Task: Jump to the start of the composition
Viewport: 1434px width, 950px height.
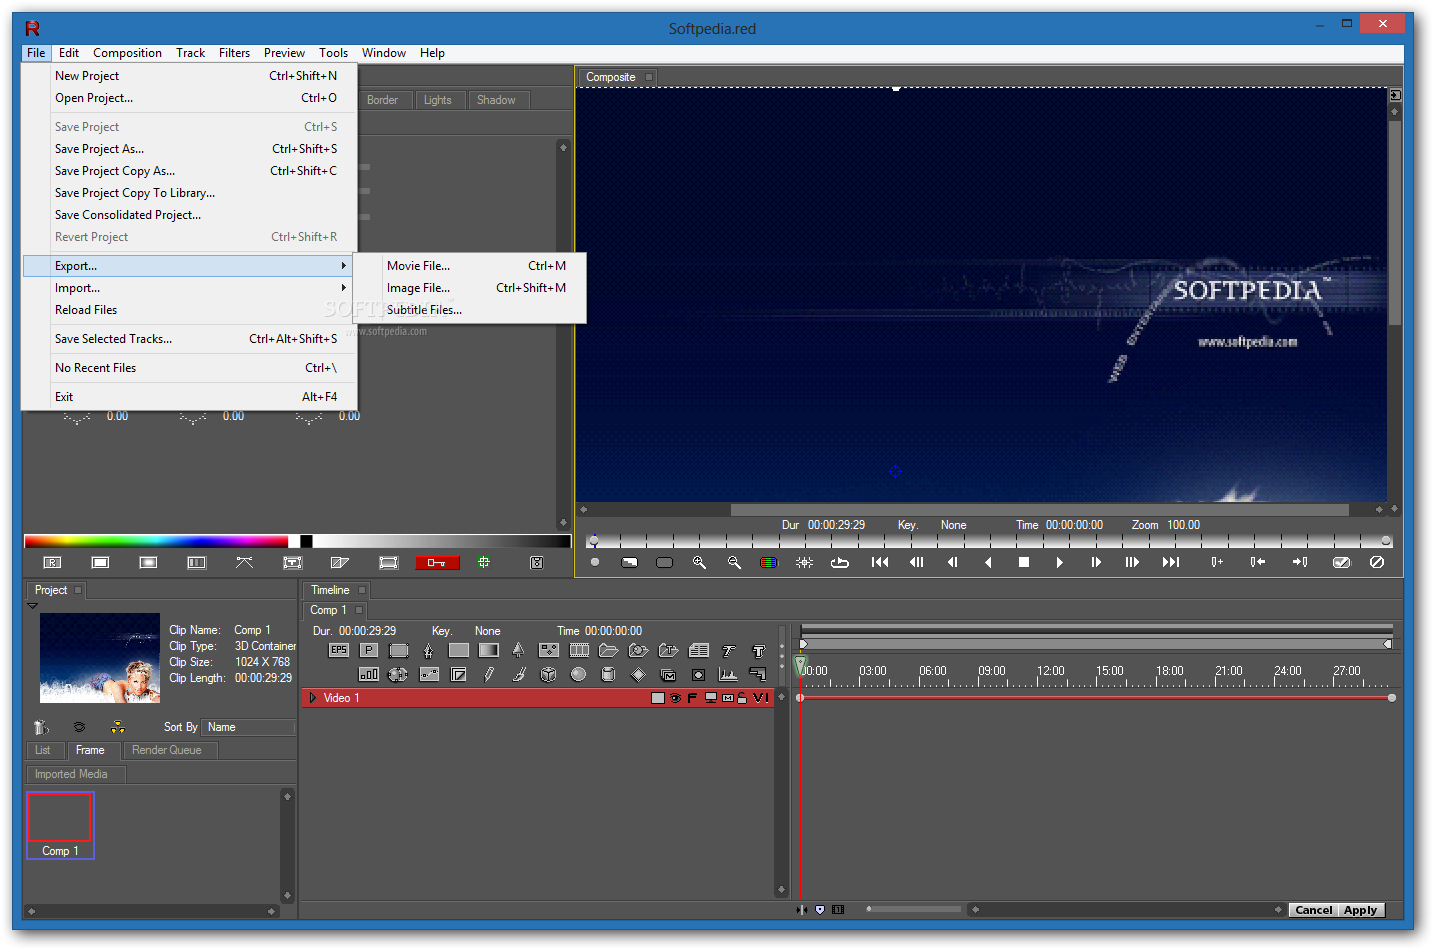Action: [x=880, y=562]
